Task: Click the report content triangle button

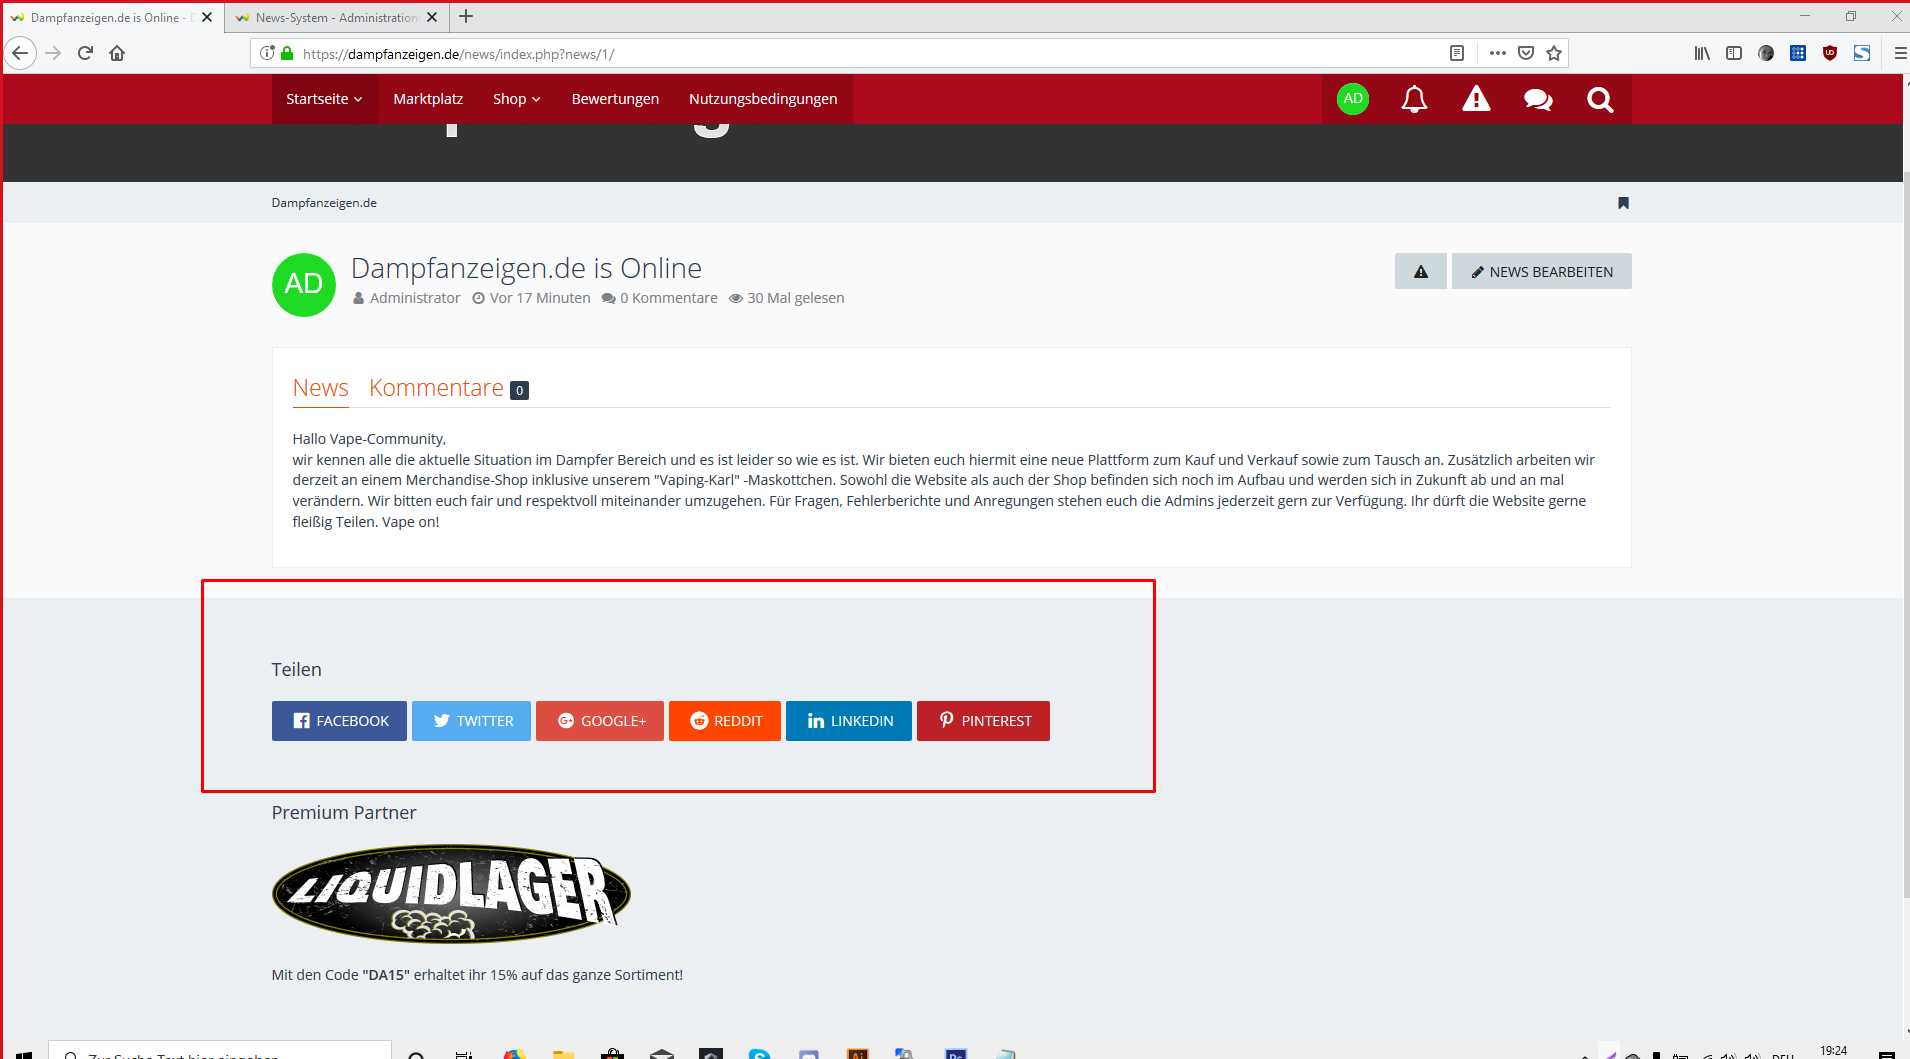Action: pyautogui.click(x=1420, y=272)
